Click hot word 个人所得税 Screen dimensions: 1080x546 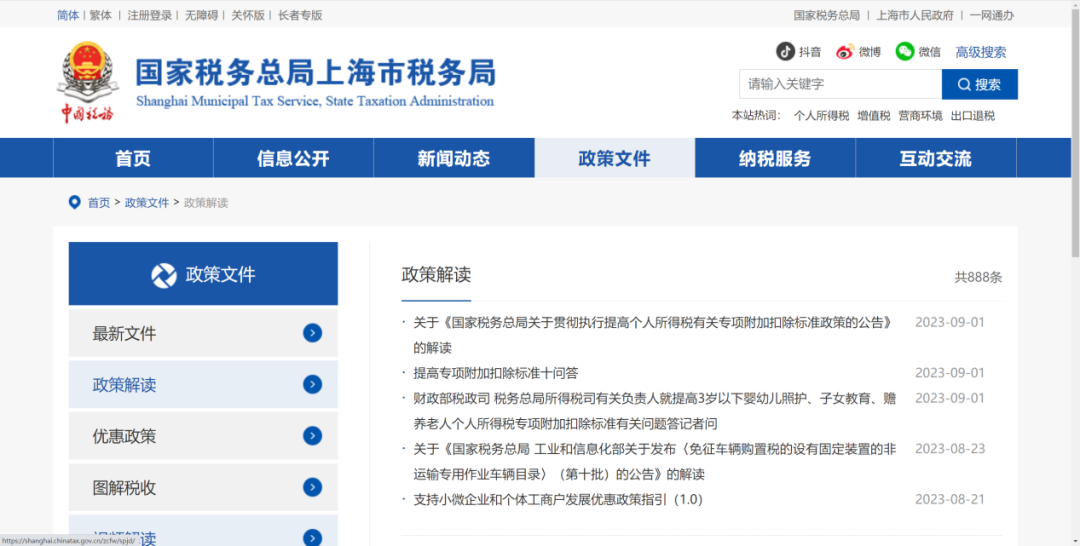[x=821, y=116]
